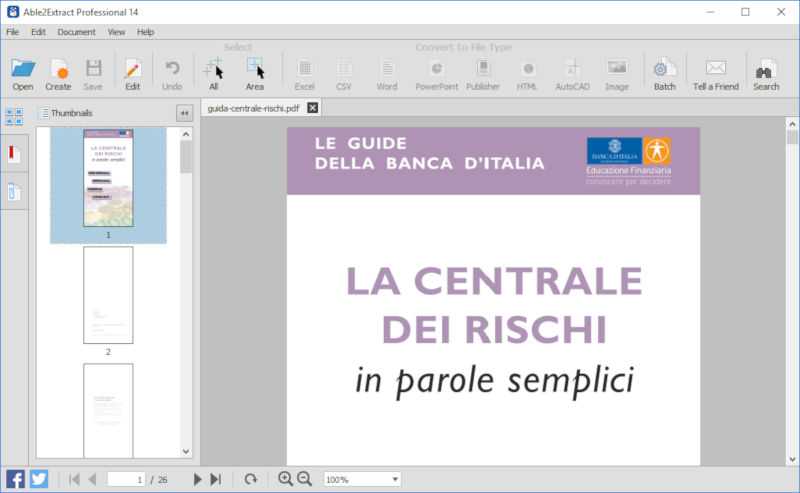The width and height of the screenshot is (800, 493).
Task: Select All content tool
Action: coord(214,74)
